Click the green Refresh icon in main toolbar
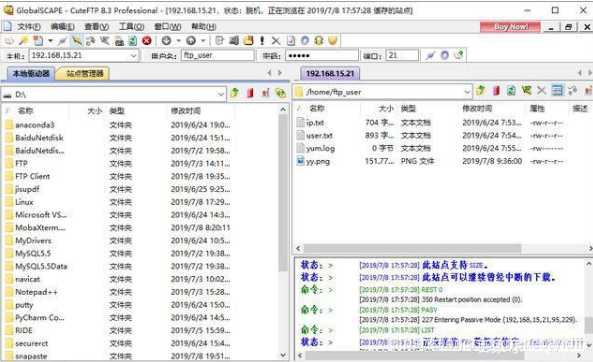This screenshot has width=593, height=362. pyautogui.click(x=133, y=40)
